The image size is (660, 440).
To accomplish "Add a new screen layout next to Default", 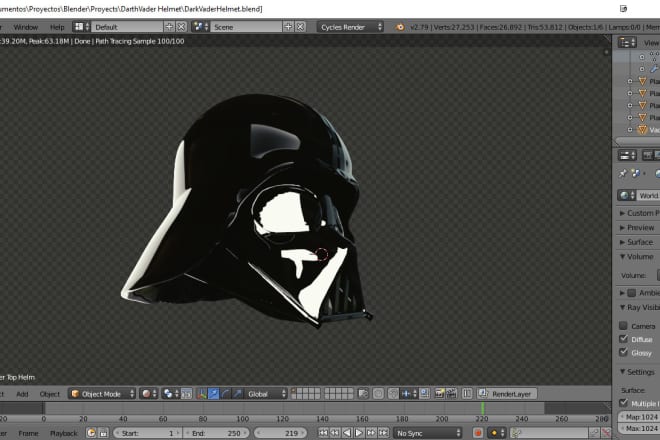I will point(169,27).
